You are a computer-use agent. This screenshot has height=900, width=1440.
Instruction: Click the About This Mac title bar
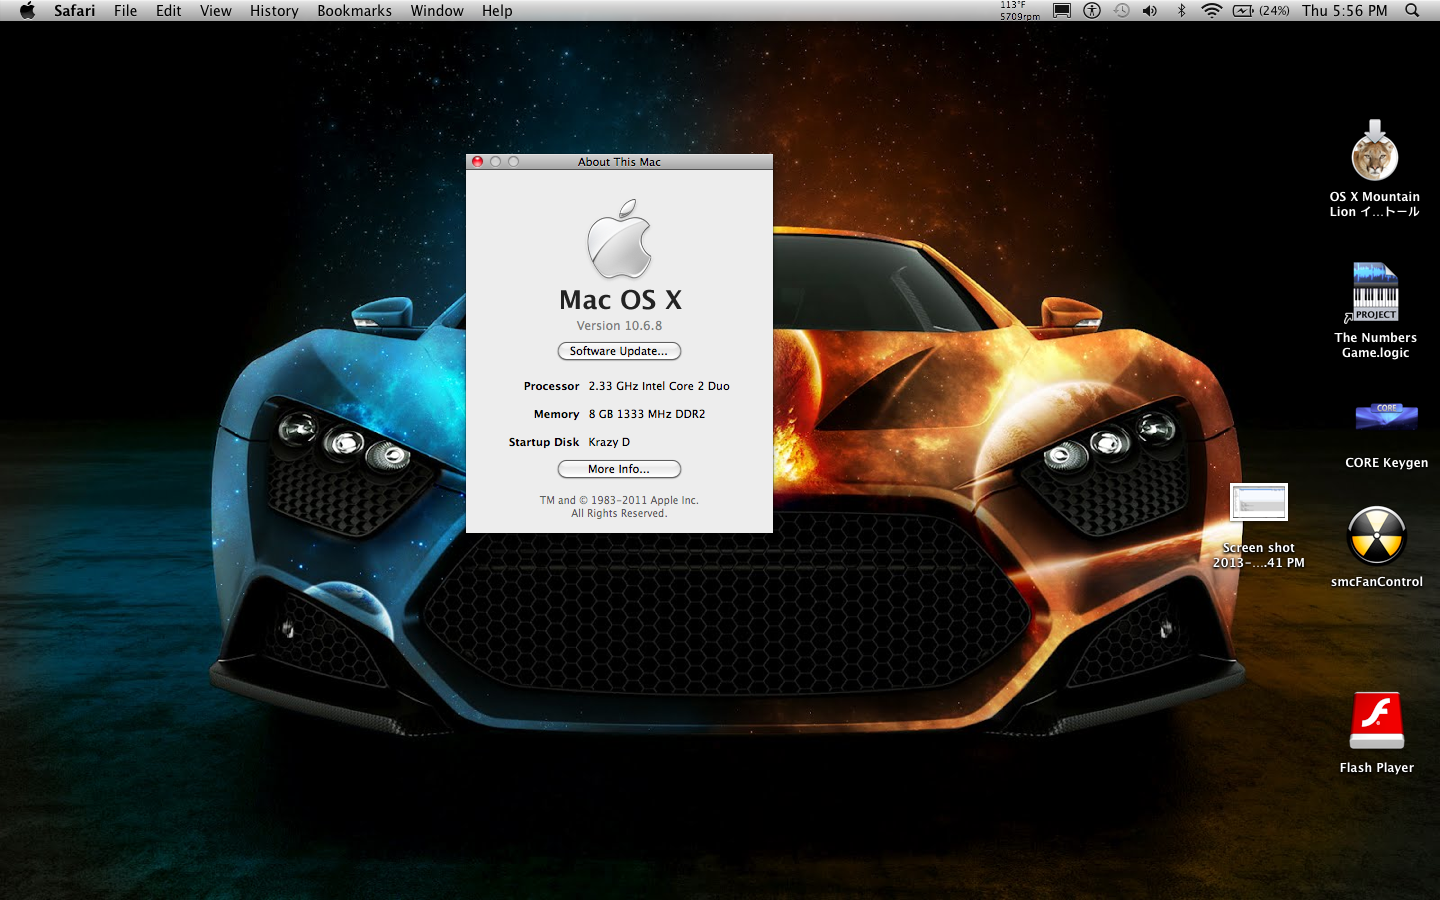[619, 162]
